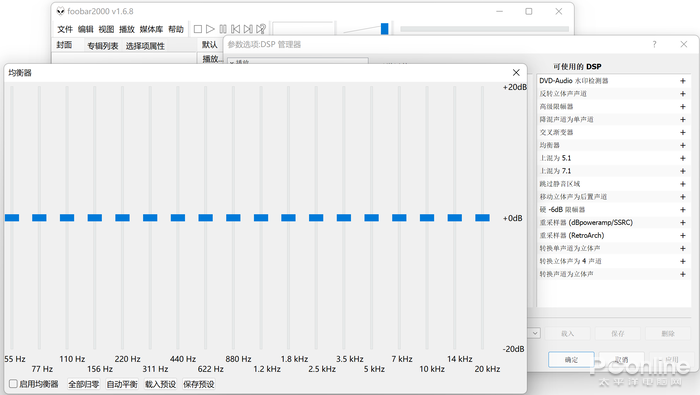700x395 pixels.
Task: Pause playback using the pause icon
Action: pos(223,29)
